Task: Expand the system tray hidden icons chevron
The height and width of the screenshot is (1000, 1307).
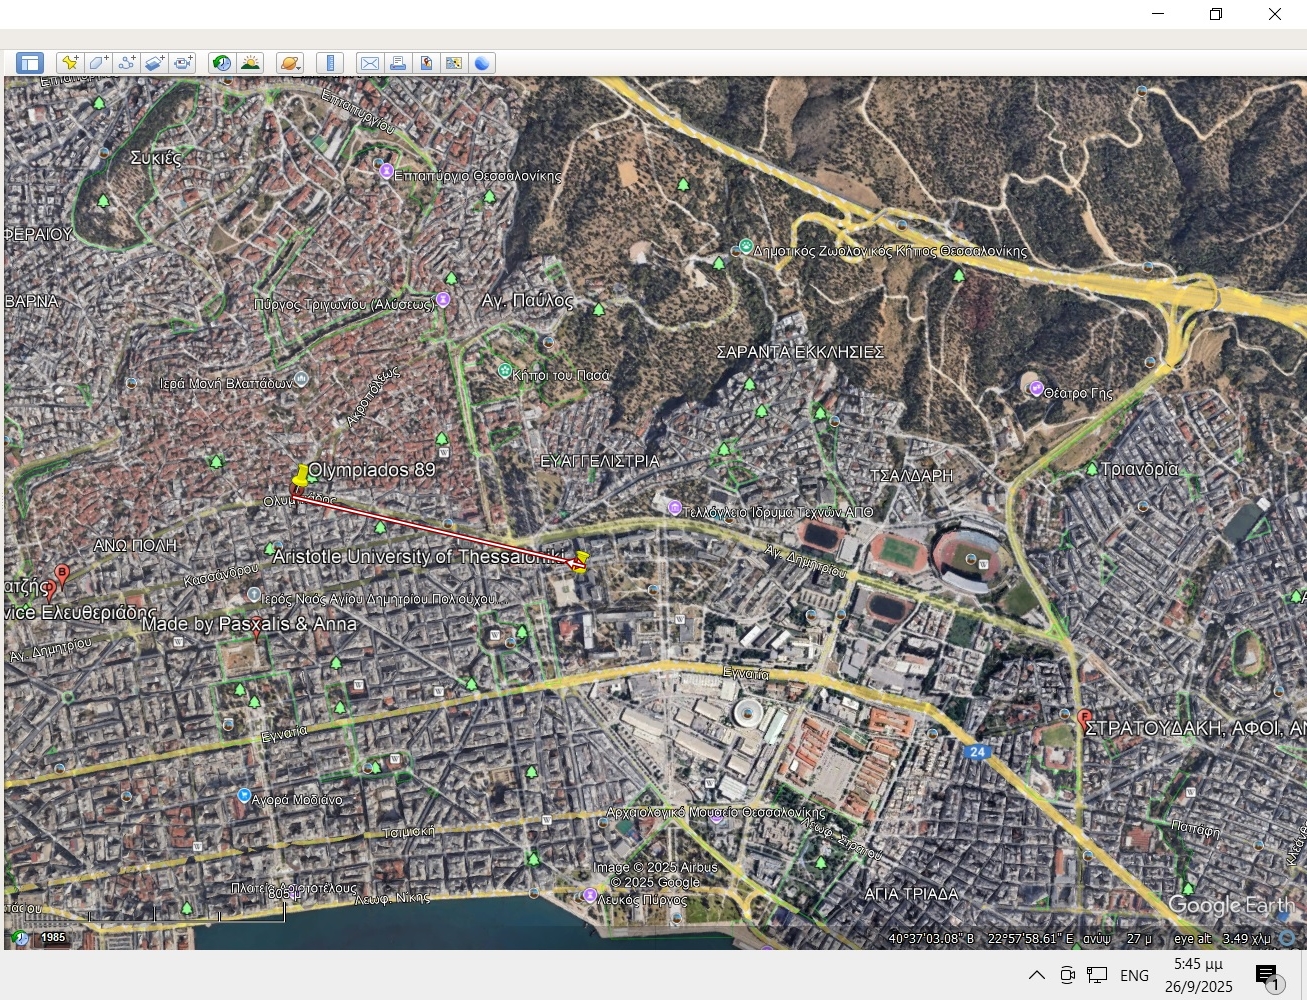Action: (x=1037, y=975)
